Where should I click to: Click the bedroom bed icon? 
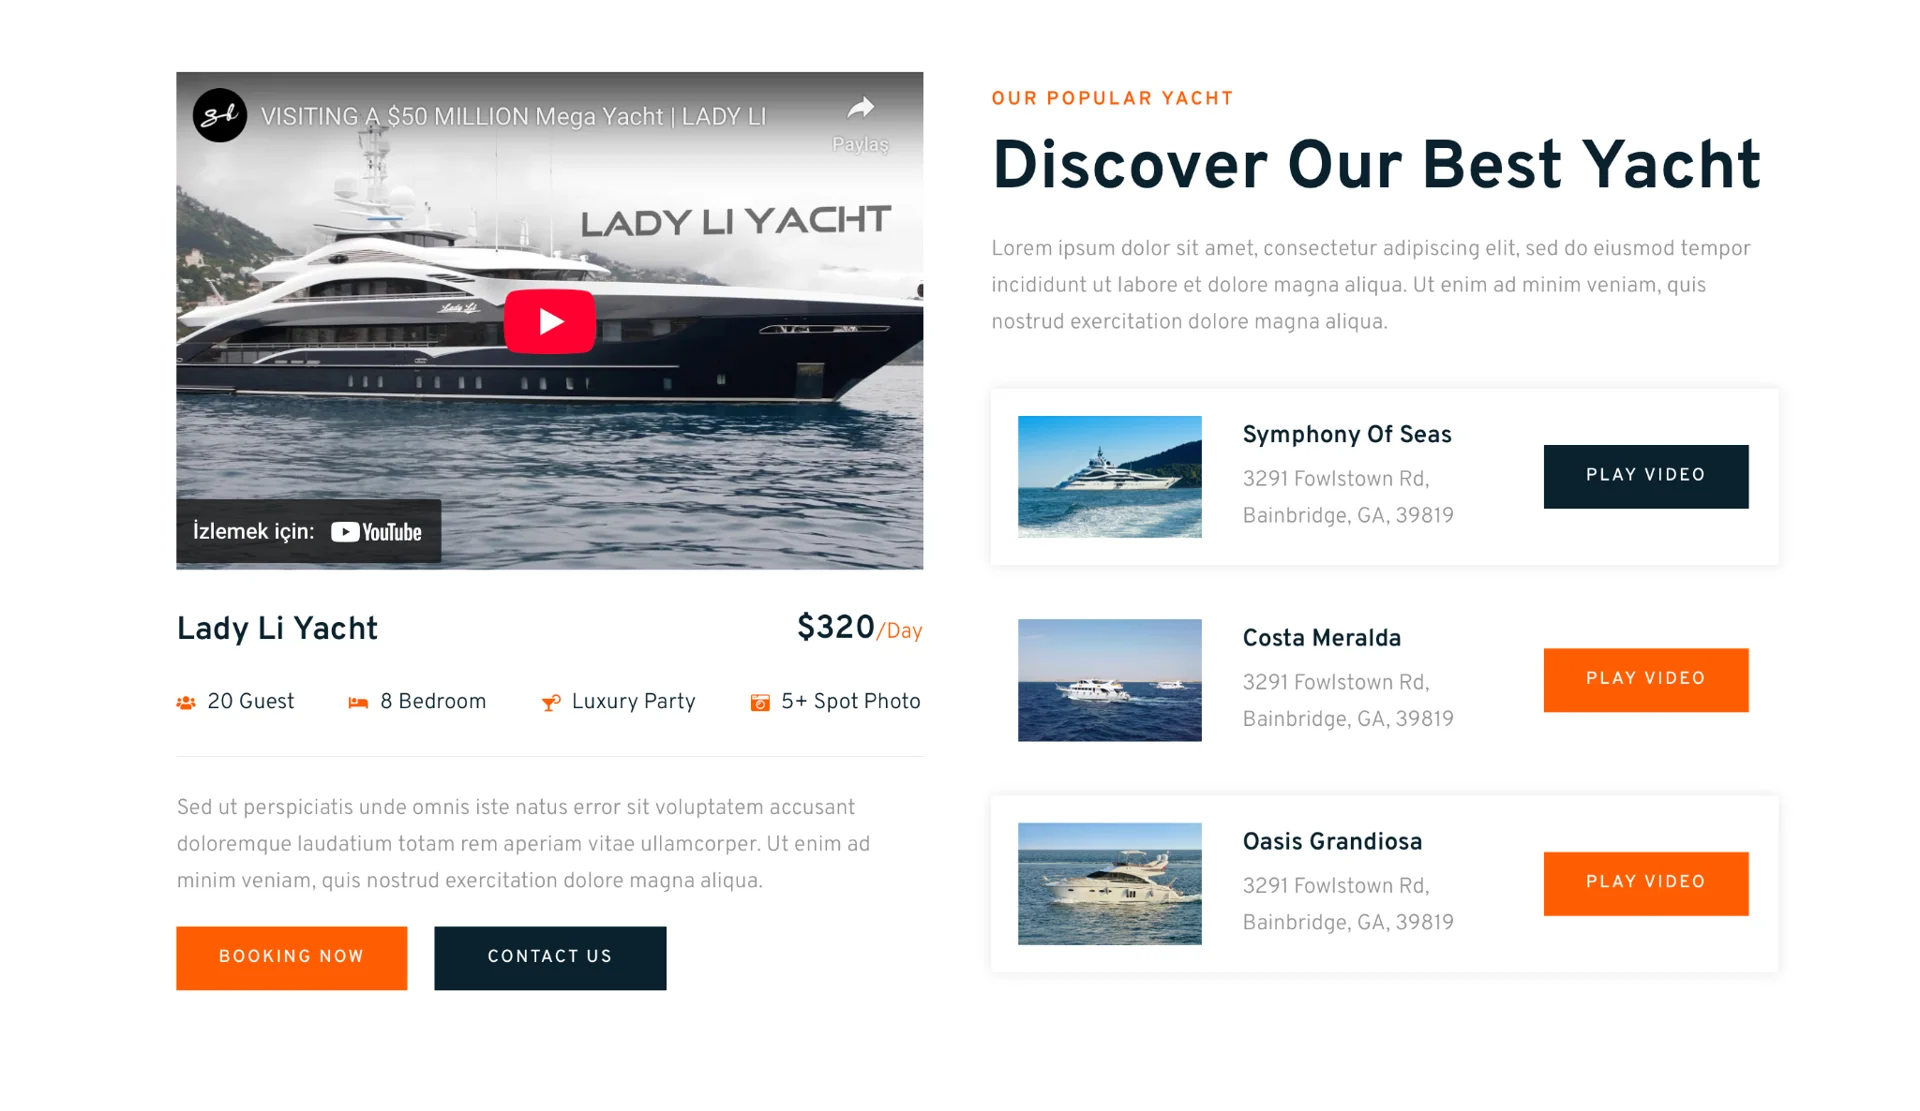pos(358,703)
